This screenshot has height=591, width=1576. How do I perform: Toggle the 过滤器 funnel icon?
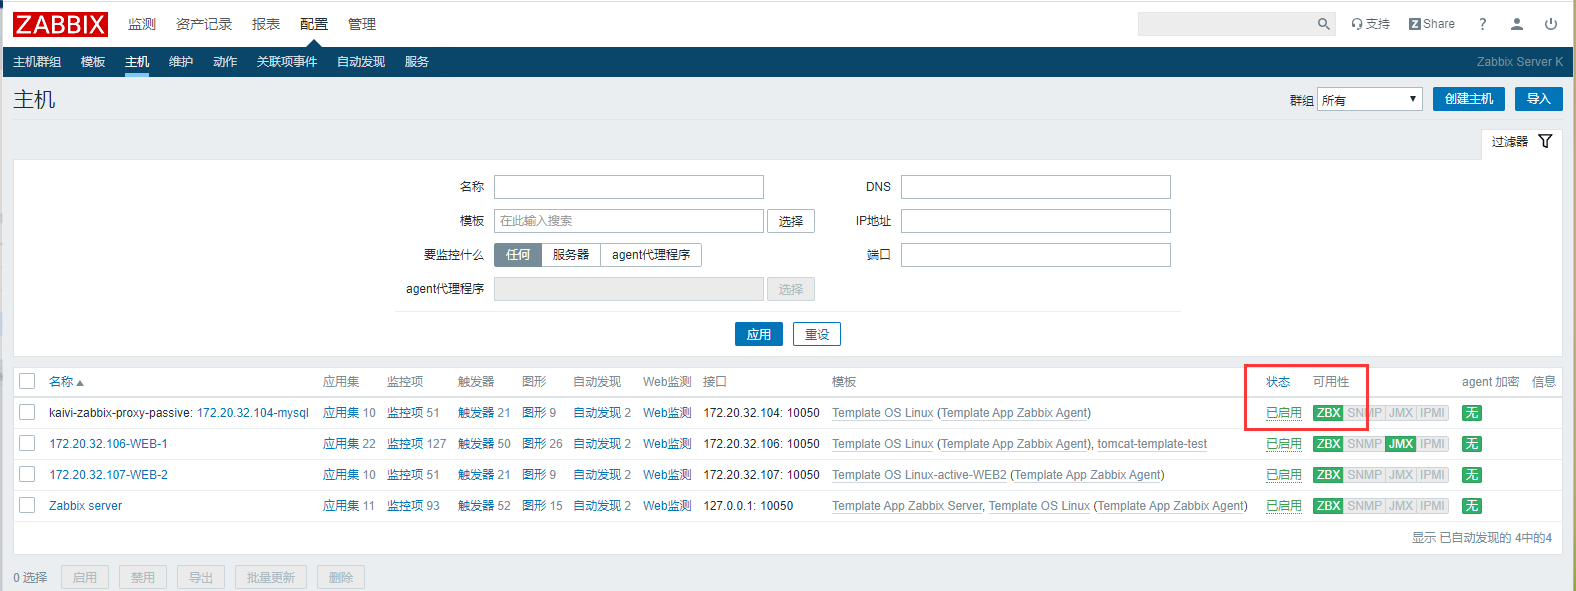tap(1545, 141)
